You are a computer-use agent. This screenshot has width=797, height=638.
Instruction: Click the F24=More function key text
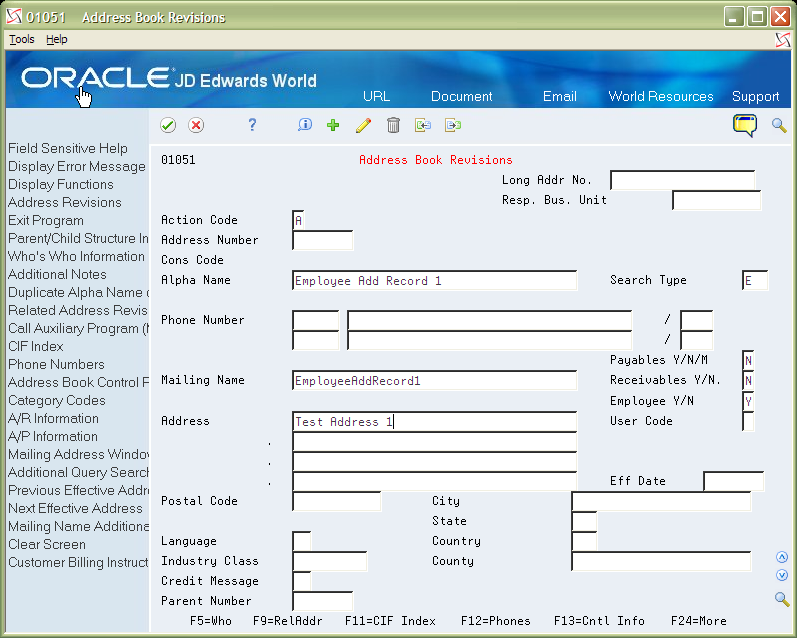(x=698, y=621)
